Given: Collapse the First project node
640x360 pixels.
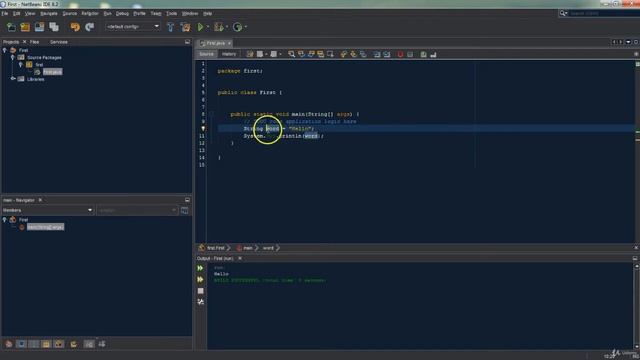Looking at the screenshot, I should pos(5,50).
